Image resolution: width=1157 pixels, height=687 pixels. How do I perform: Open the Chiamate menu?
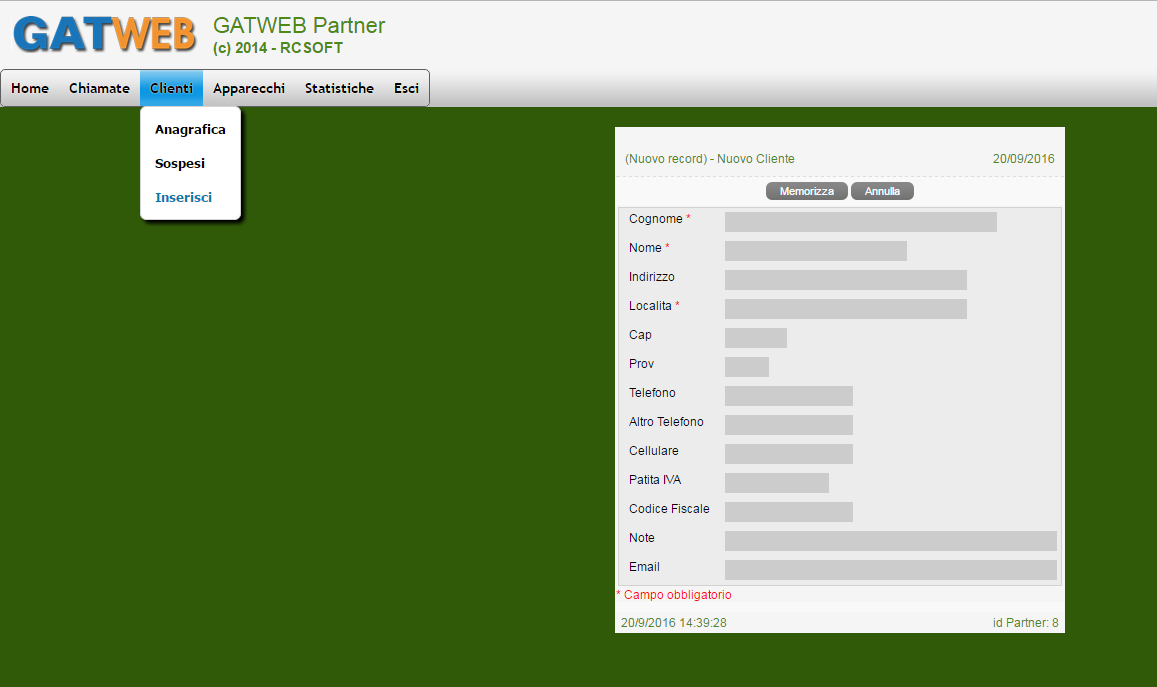click(100, 89)
